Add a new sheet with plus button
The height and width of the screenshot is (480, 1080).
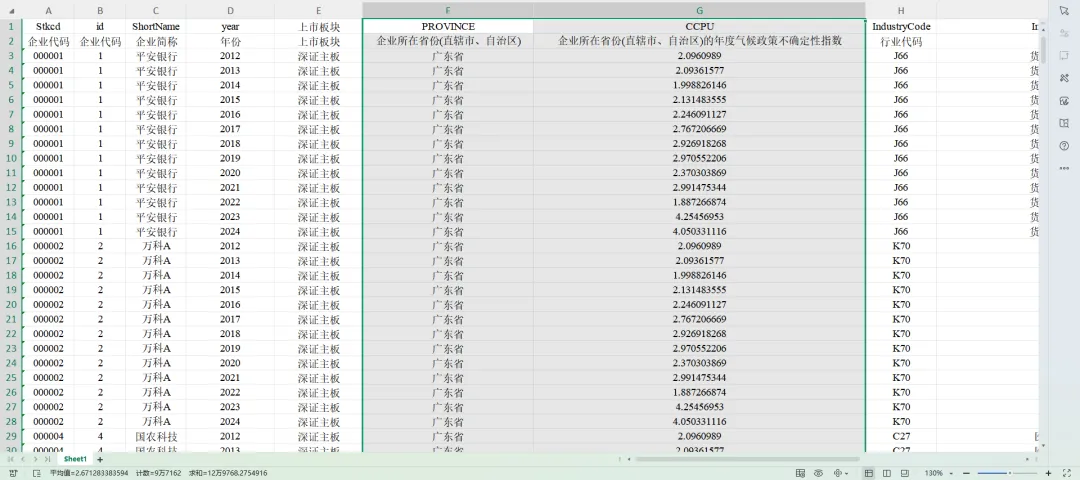100,459
